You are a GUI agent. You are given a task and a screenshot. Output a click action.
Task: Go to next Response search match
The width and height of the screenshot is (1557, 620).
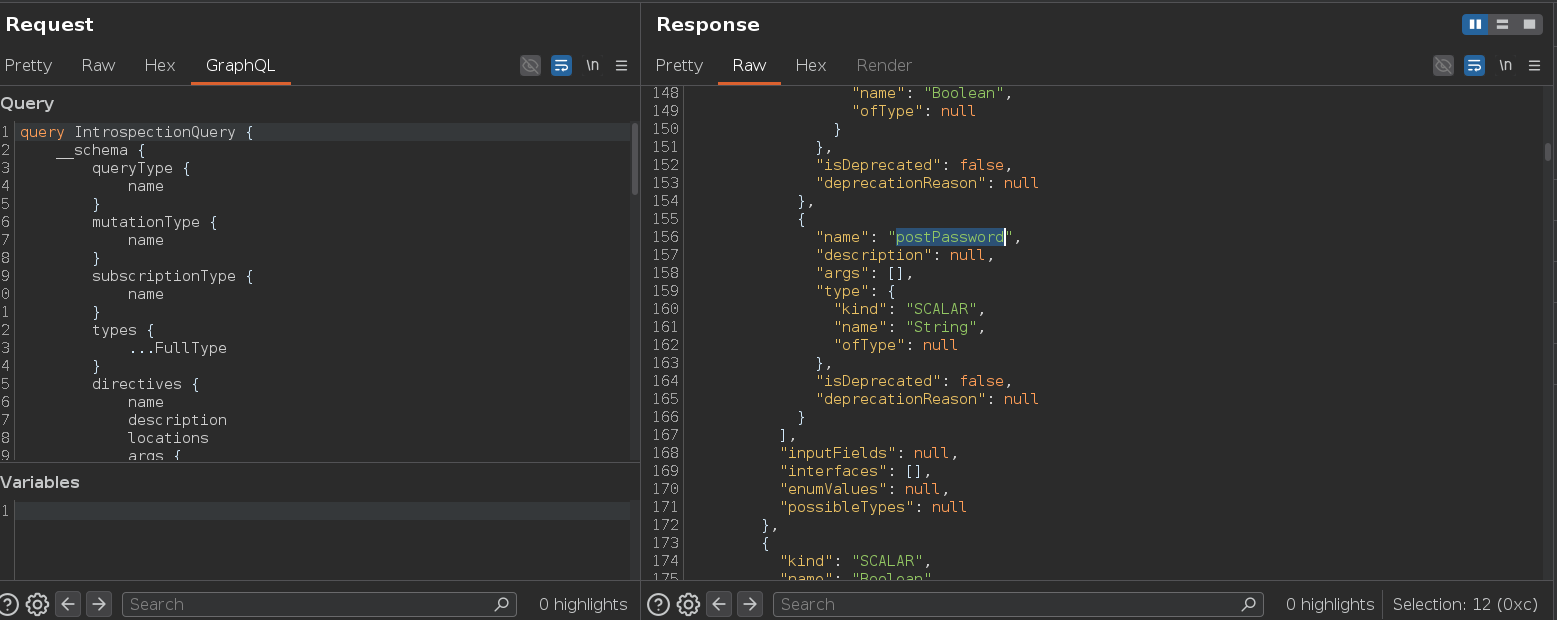pos(750,604)
